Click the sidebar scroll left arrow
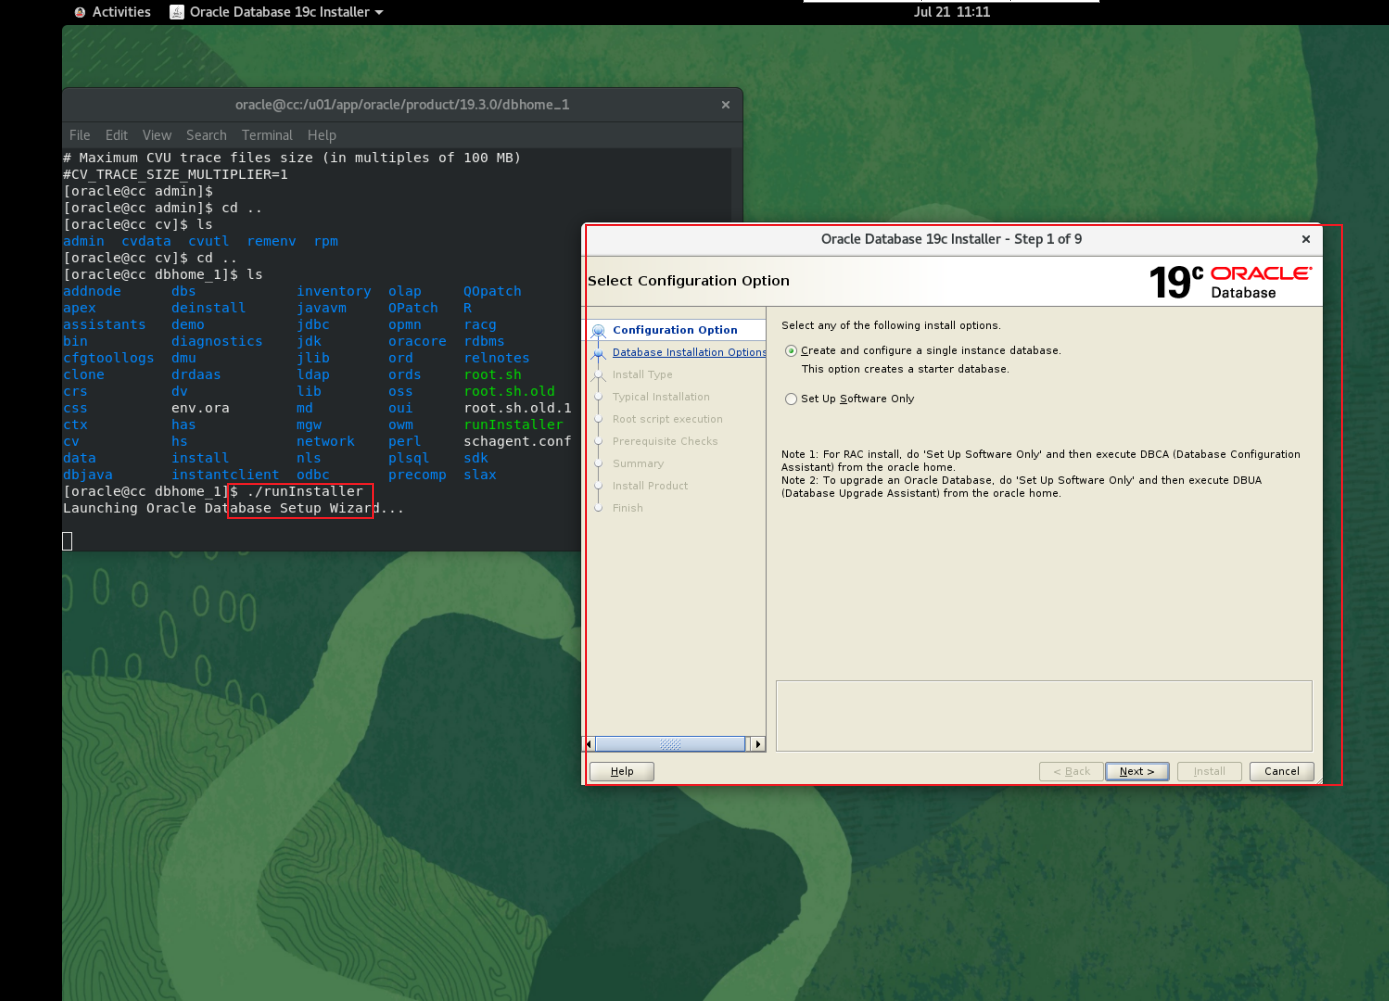This screenshot has height=1001, width=1389. pyautogui.click(x=590, y=744)
